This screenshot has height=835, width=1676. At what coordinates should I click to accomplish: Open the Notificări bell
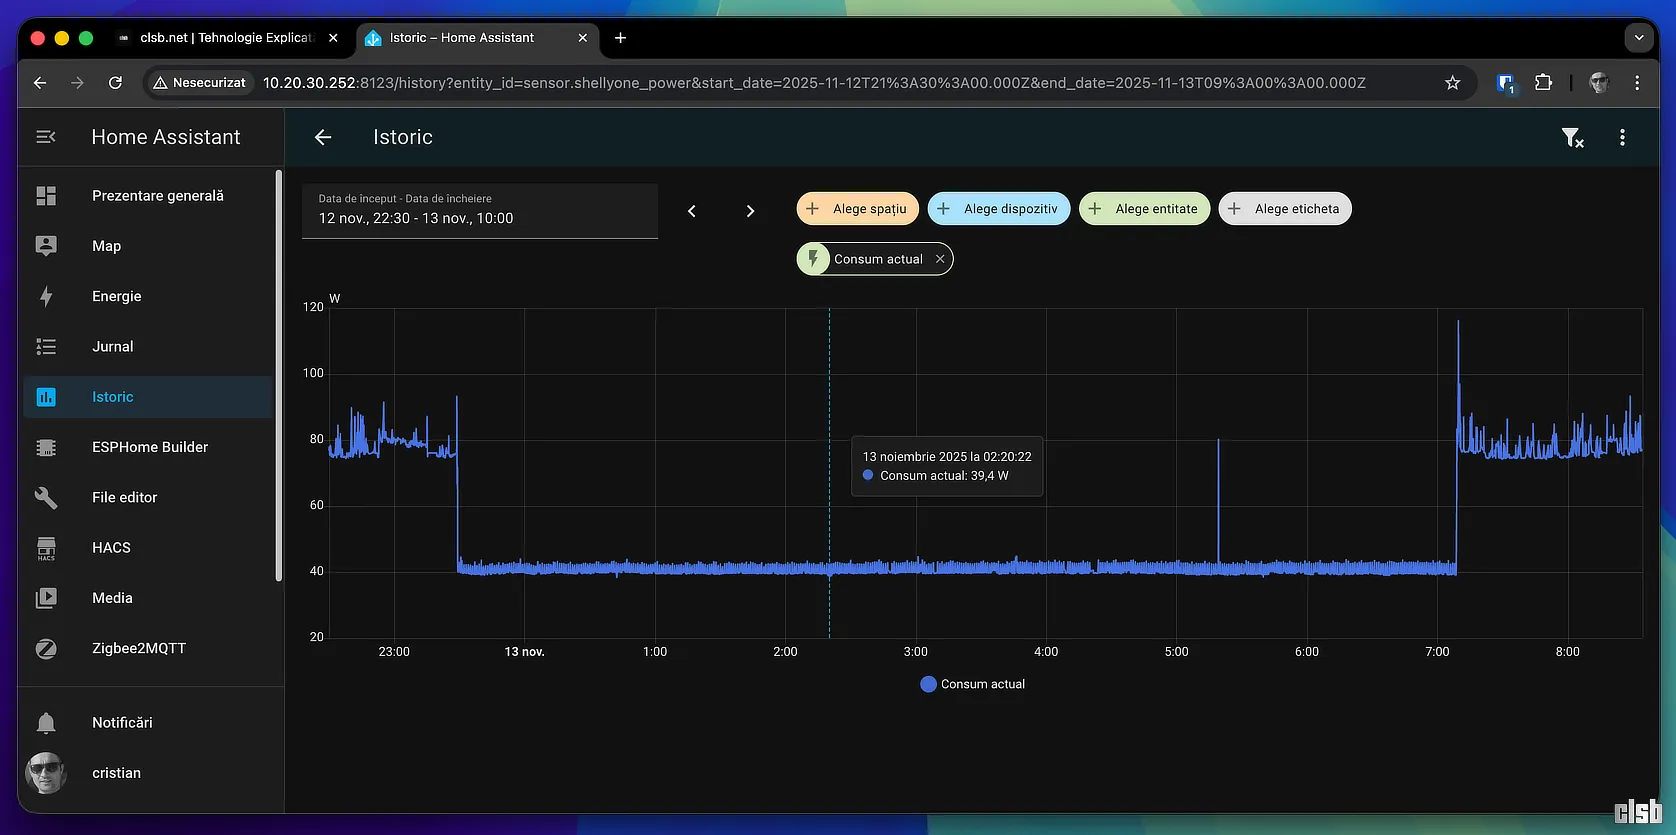[x=46, y=723]
